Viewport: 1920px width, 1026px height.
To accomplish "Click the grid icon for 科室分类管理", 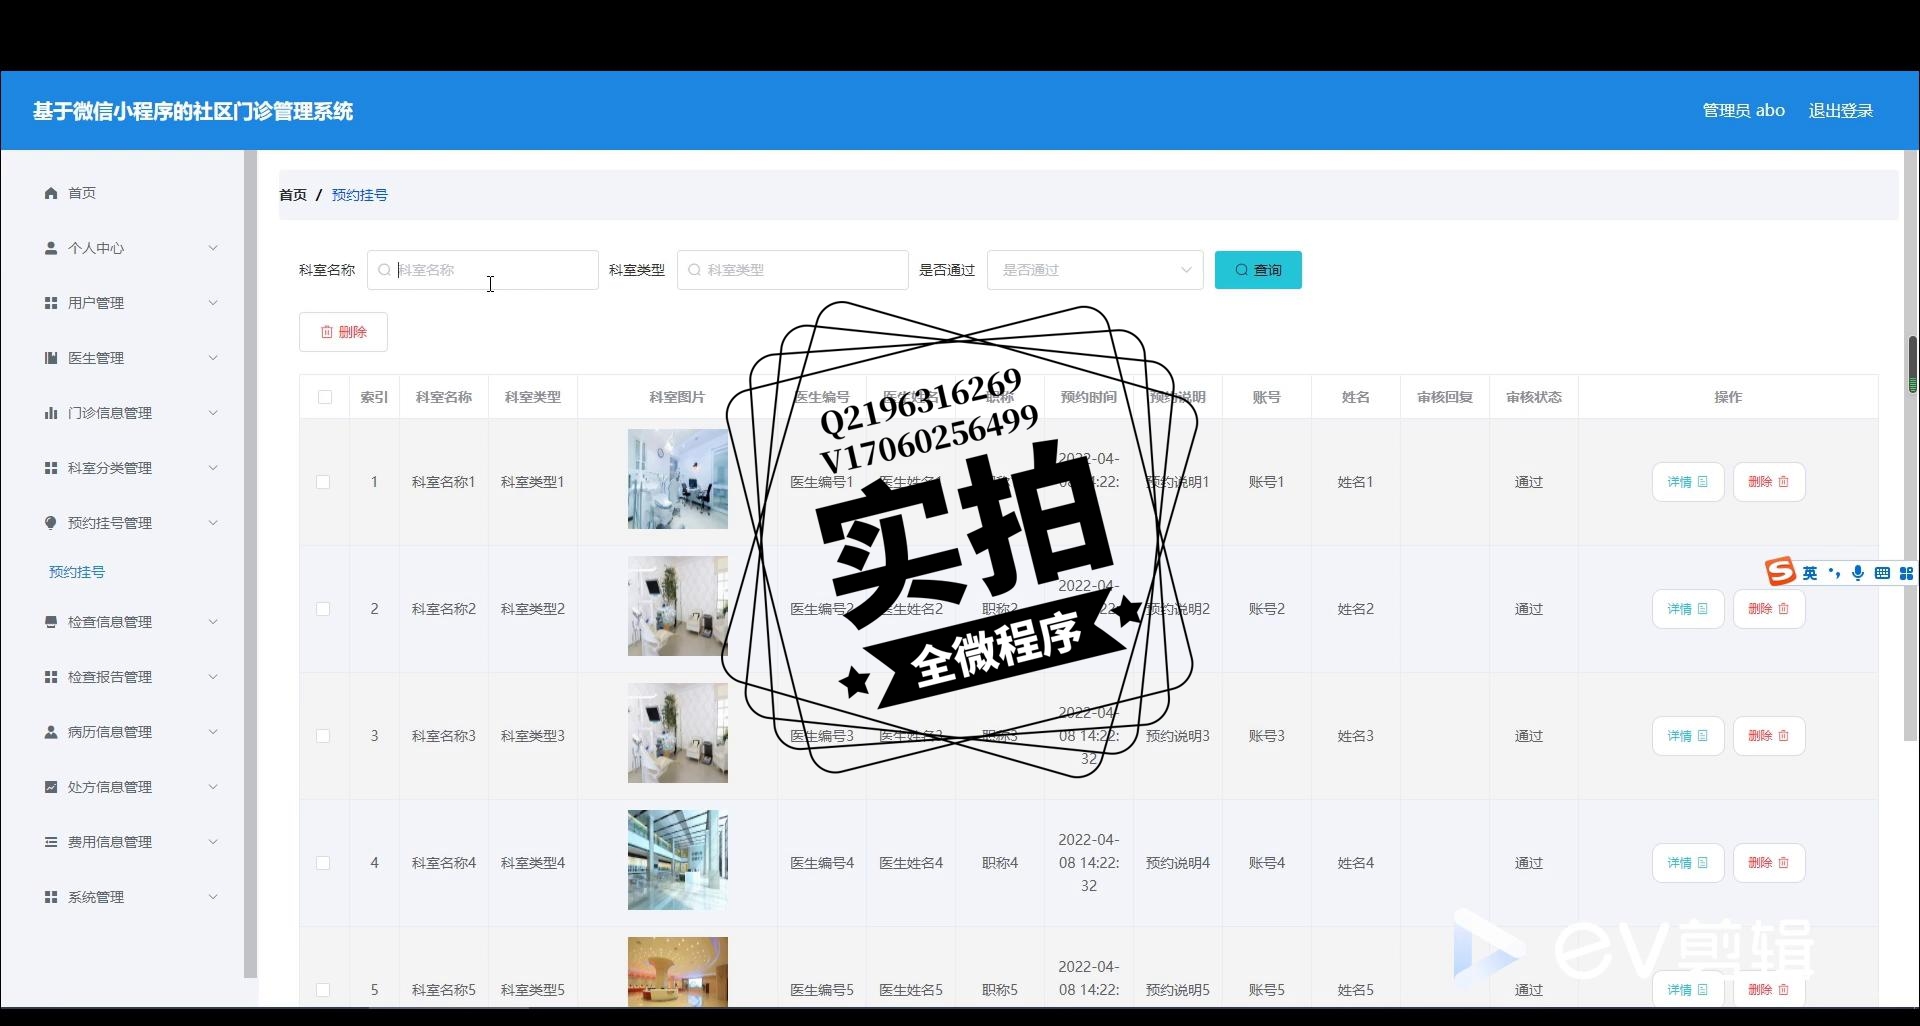I will point(51,468).
